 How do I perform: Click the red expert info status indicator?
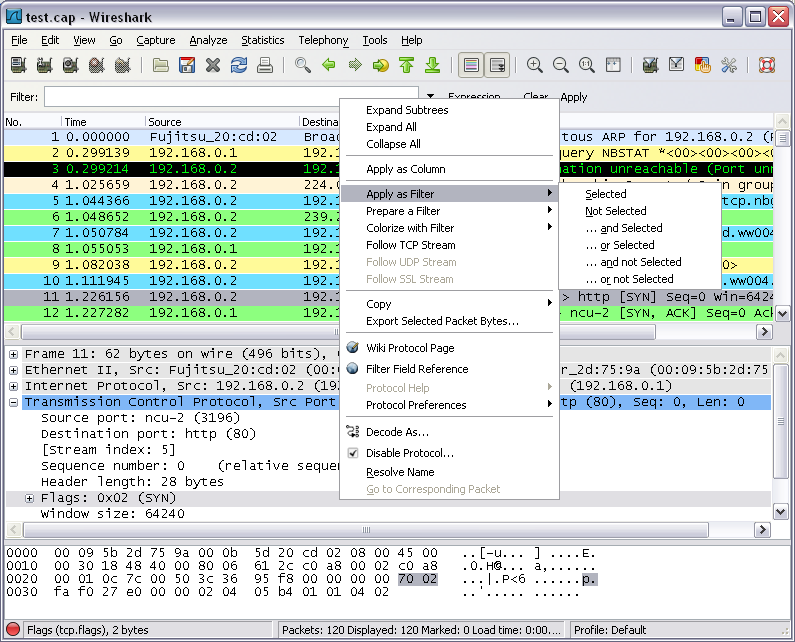click(13, 631)
